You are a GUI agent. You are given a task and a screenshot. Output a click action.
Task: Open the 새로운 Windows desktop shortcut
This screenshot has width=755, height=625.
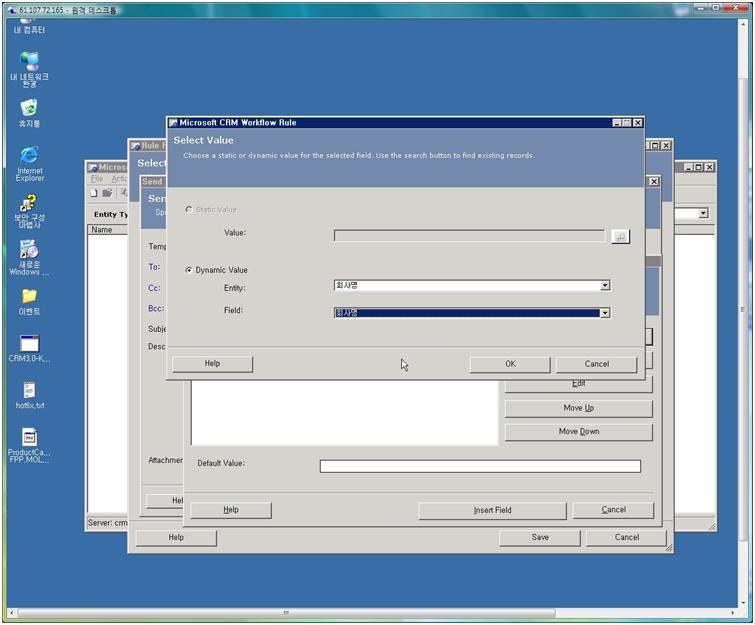pyautogui.click(x=29, y=258)
